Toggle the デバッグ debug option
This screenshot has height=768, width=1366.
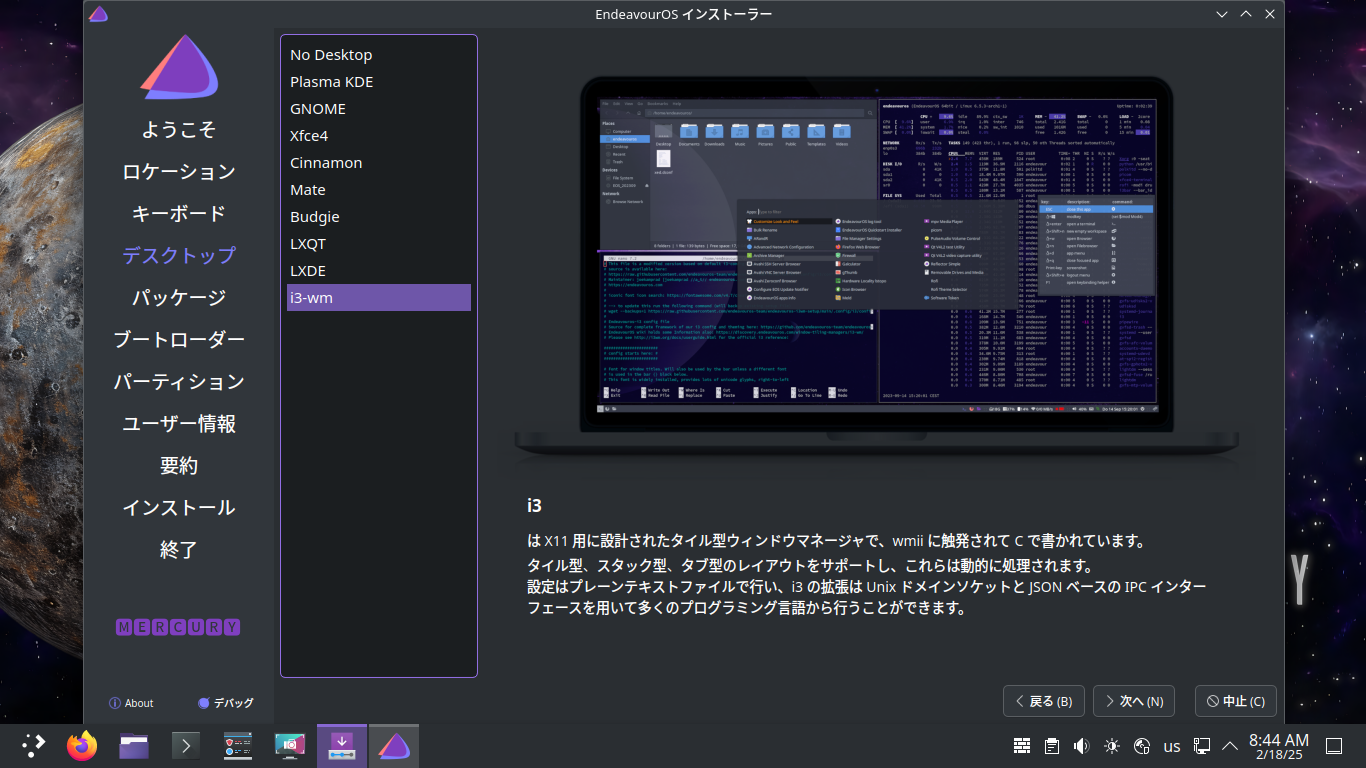point(226,703)
